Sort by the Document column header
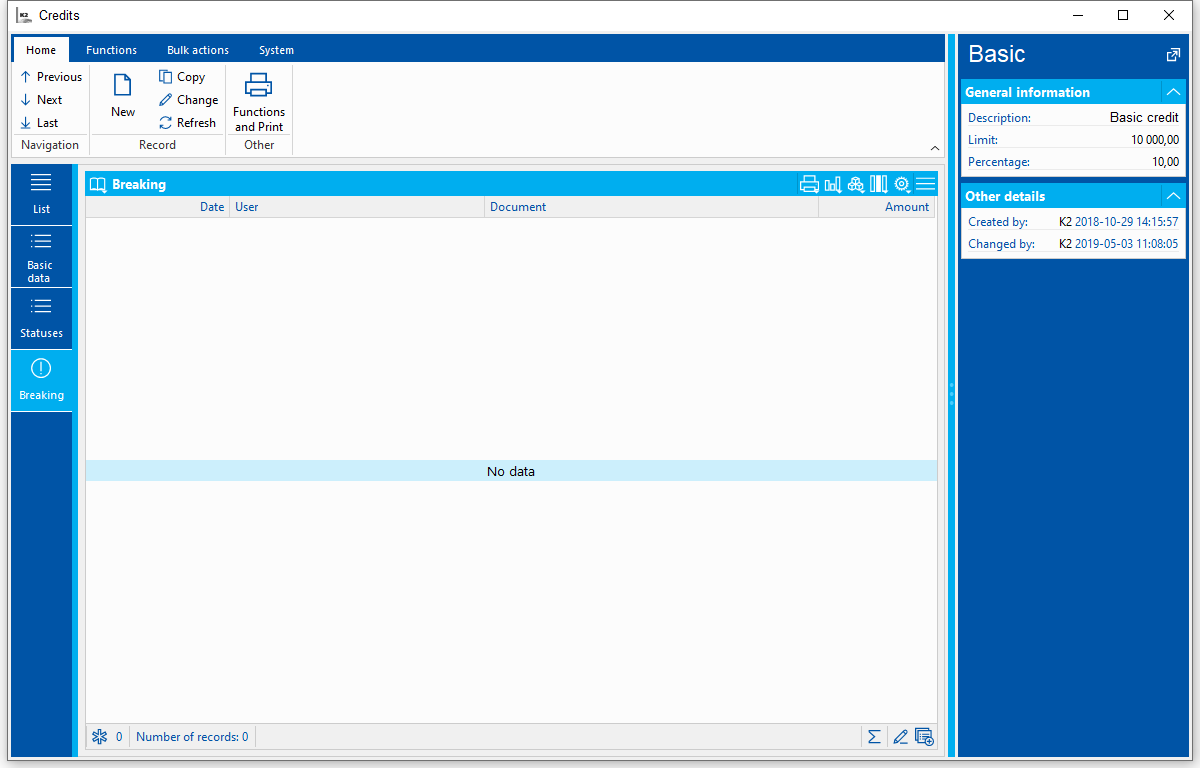Image resolution: width=1200 pixels, height=768 pixels. pos(651,207)
